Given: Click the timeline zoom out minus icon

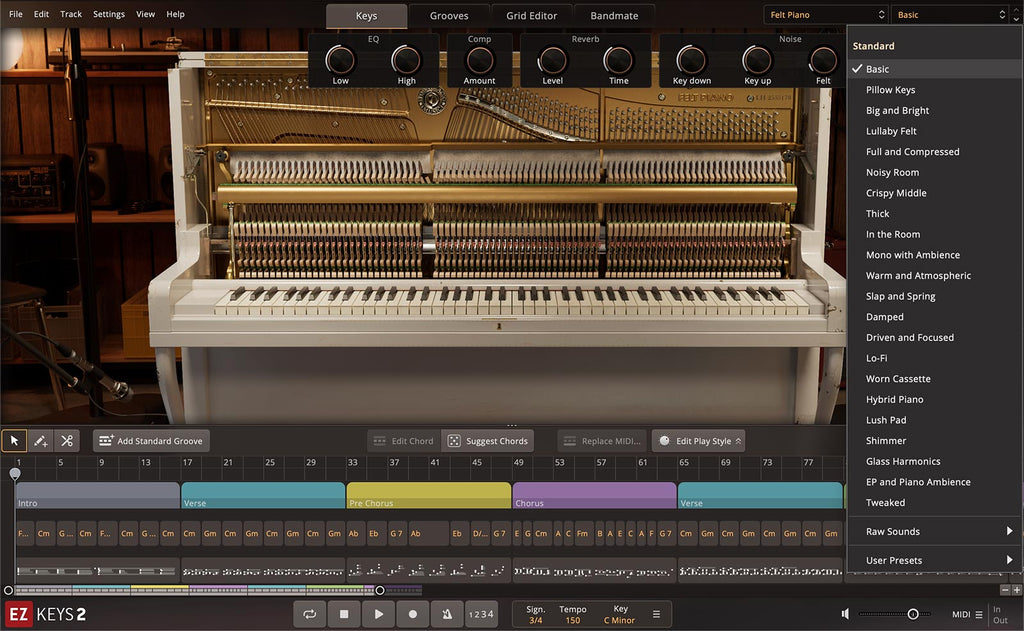Looking at the screenshot, I should (x=1005, y=590).
